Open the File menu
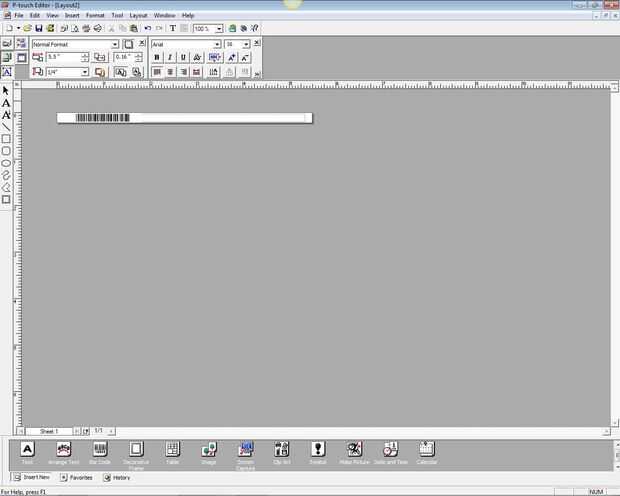Screen dimensions: 620x496 [x=19, y=15]
